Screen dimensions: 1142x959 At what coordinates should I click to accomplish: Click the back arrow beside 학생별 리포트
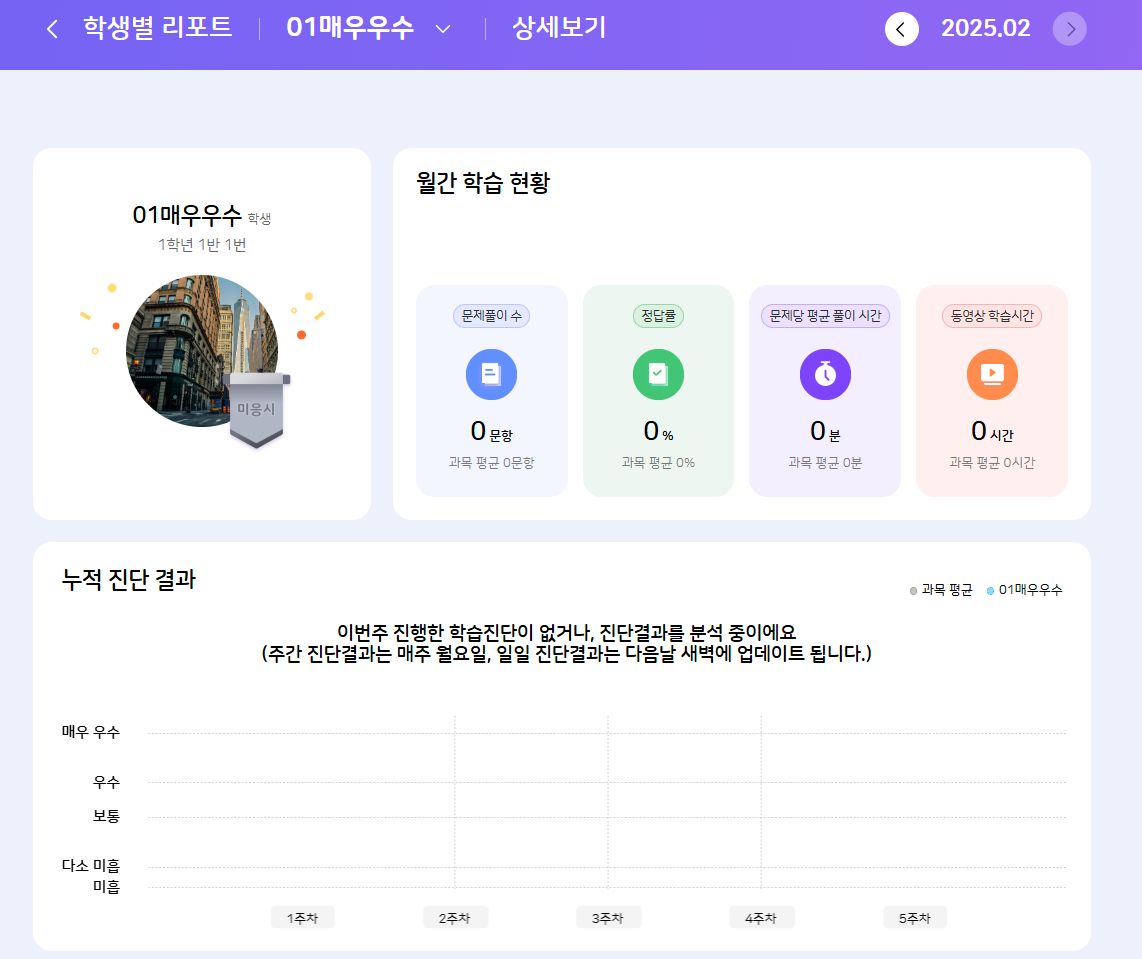pos(52,29)
